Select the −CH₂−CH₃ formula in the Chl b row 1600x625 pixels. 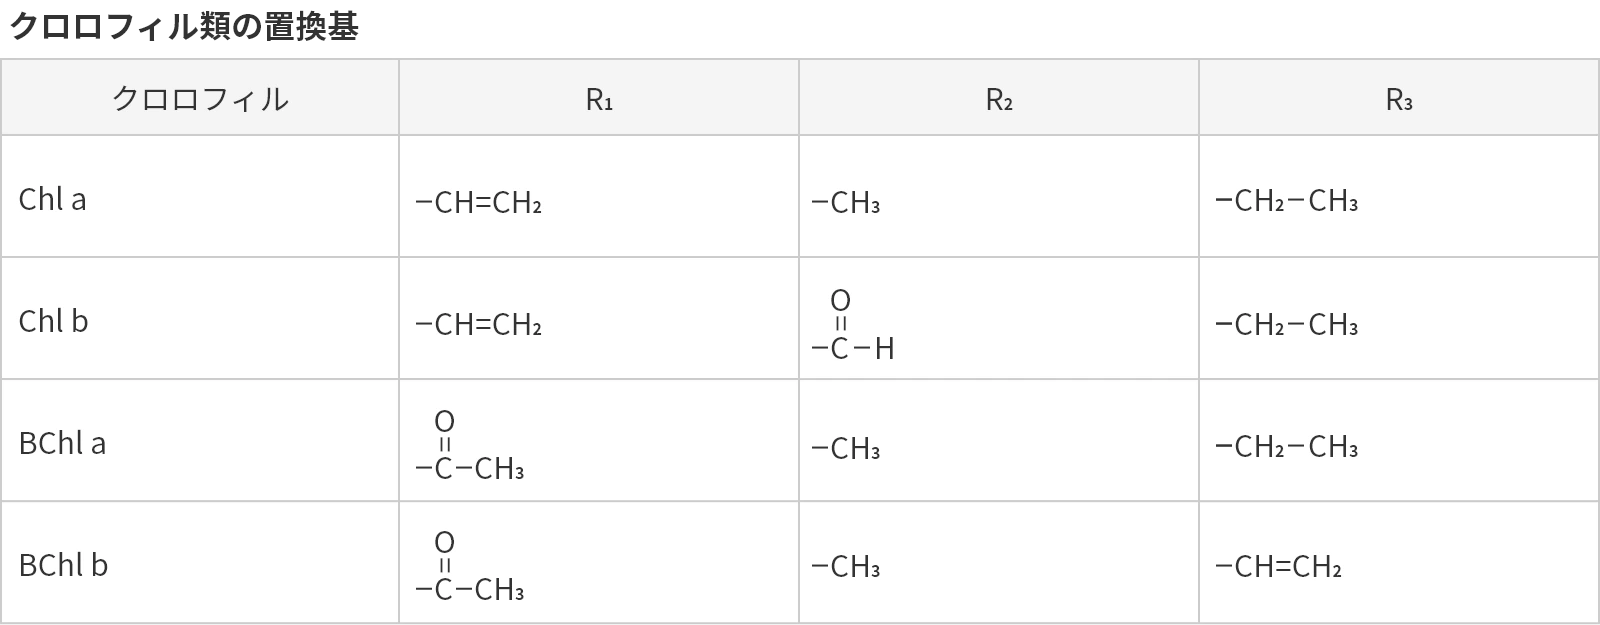pos(1286,325)
